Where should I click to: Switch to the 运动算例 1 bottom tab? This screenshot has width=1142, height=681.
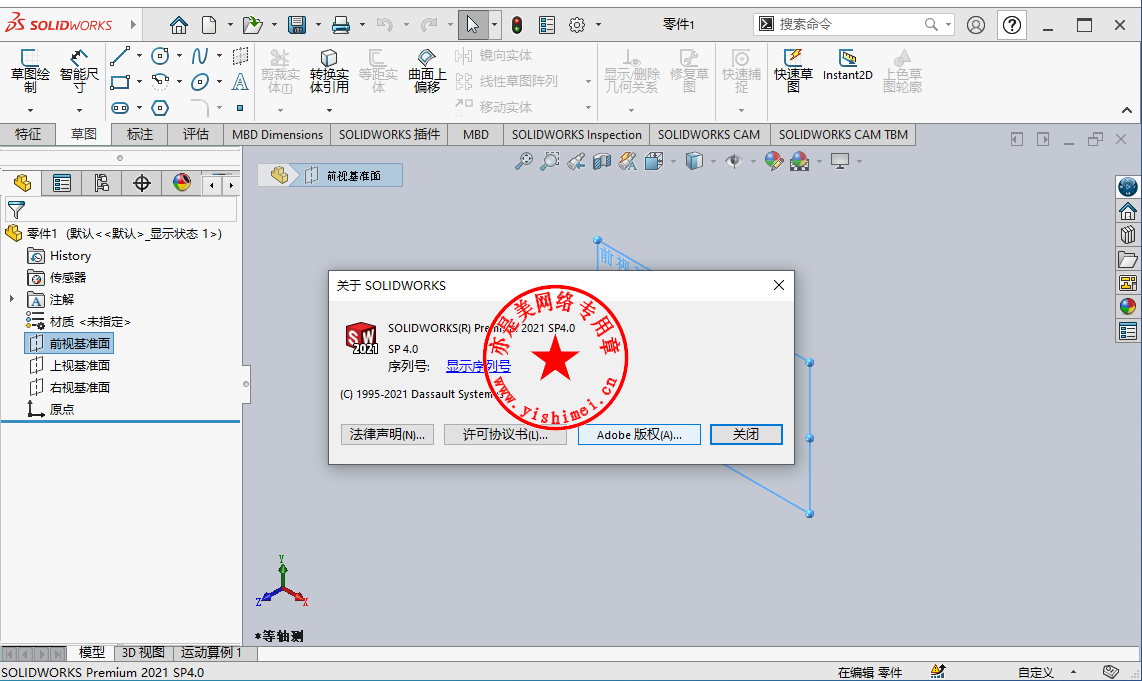click(x=210, y=653)
